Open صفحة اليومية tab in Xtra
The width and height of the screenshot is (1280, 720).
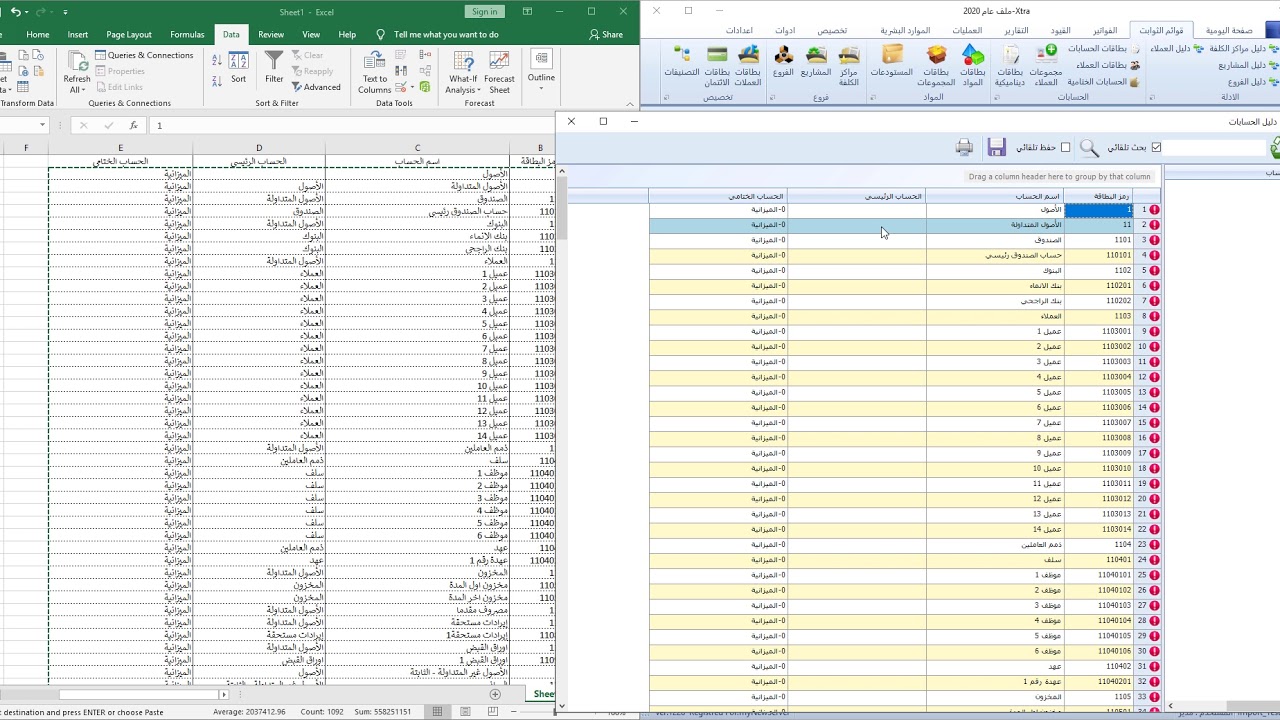click(x=1229, y=31)
